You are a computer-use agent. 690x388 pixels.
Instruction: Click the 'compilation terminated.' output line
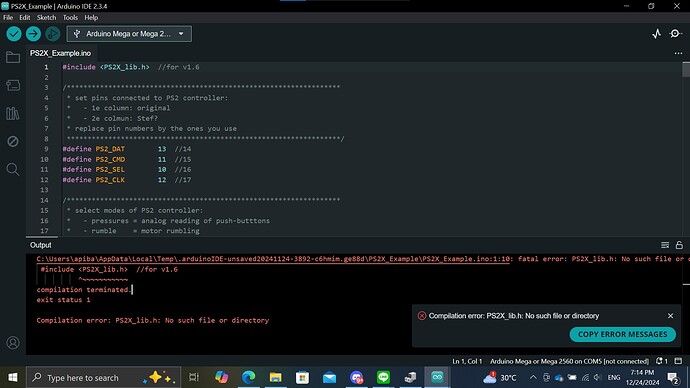point(83,290)
